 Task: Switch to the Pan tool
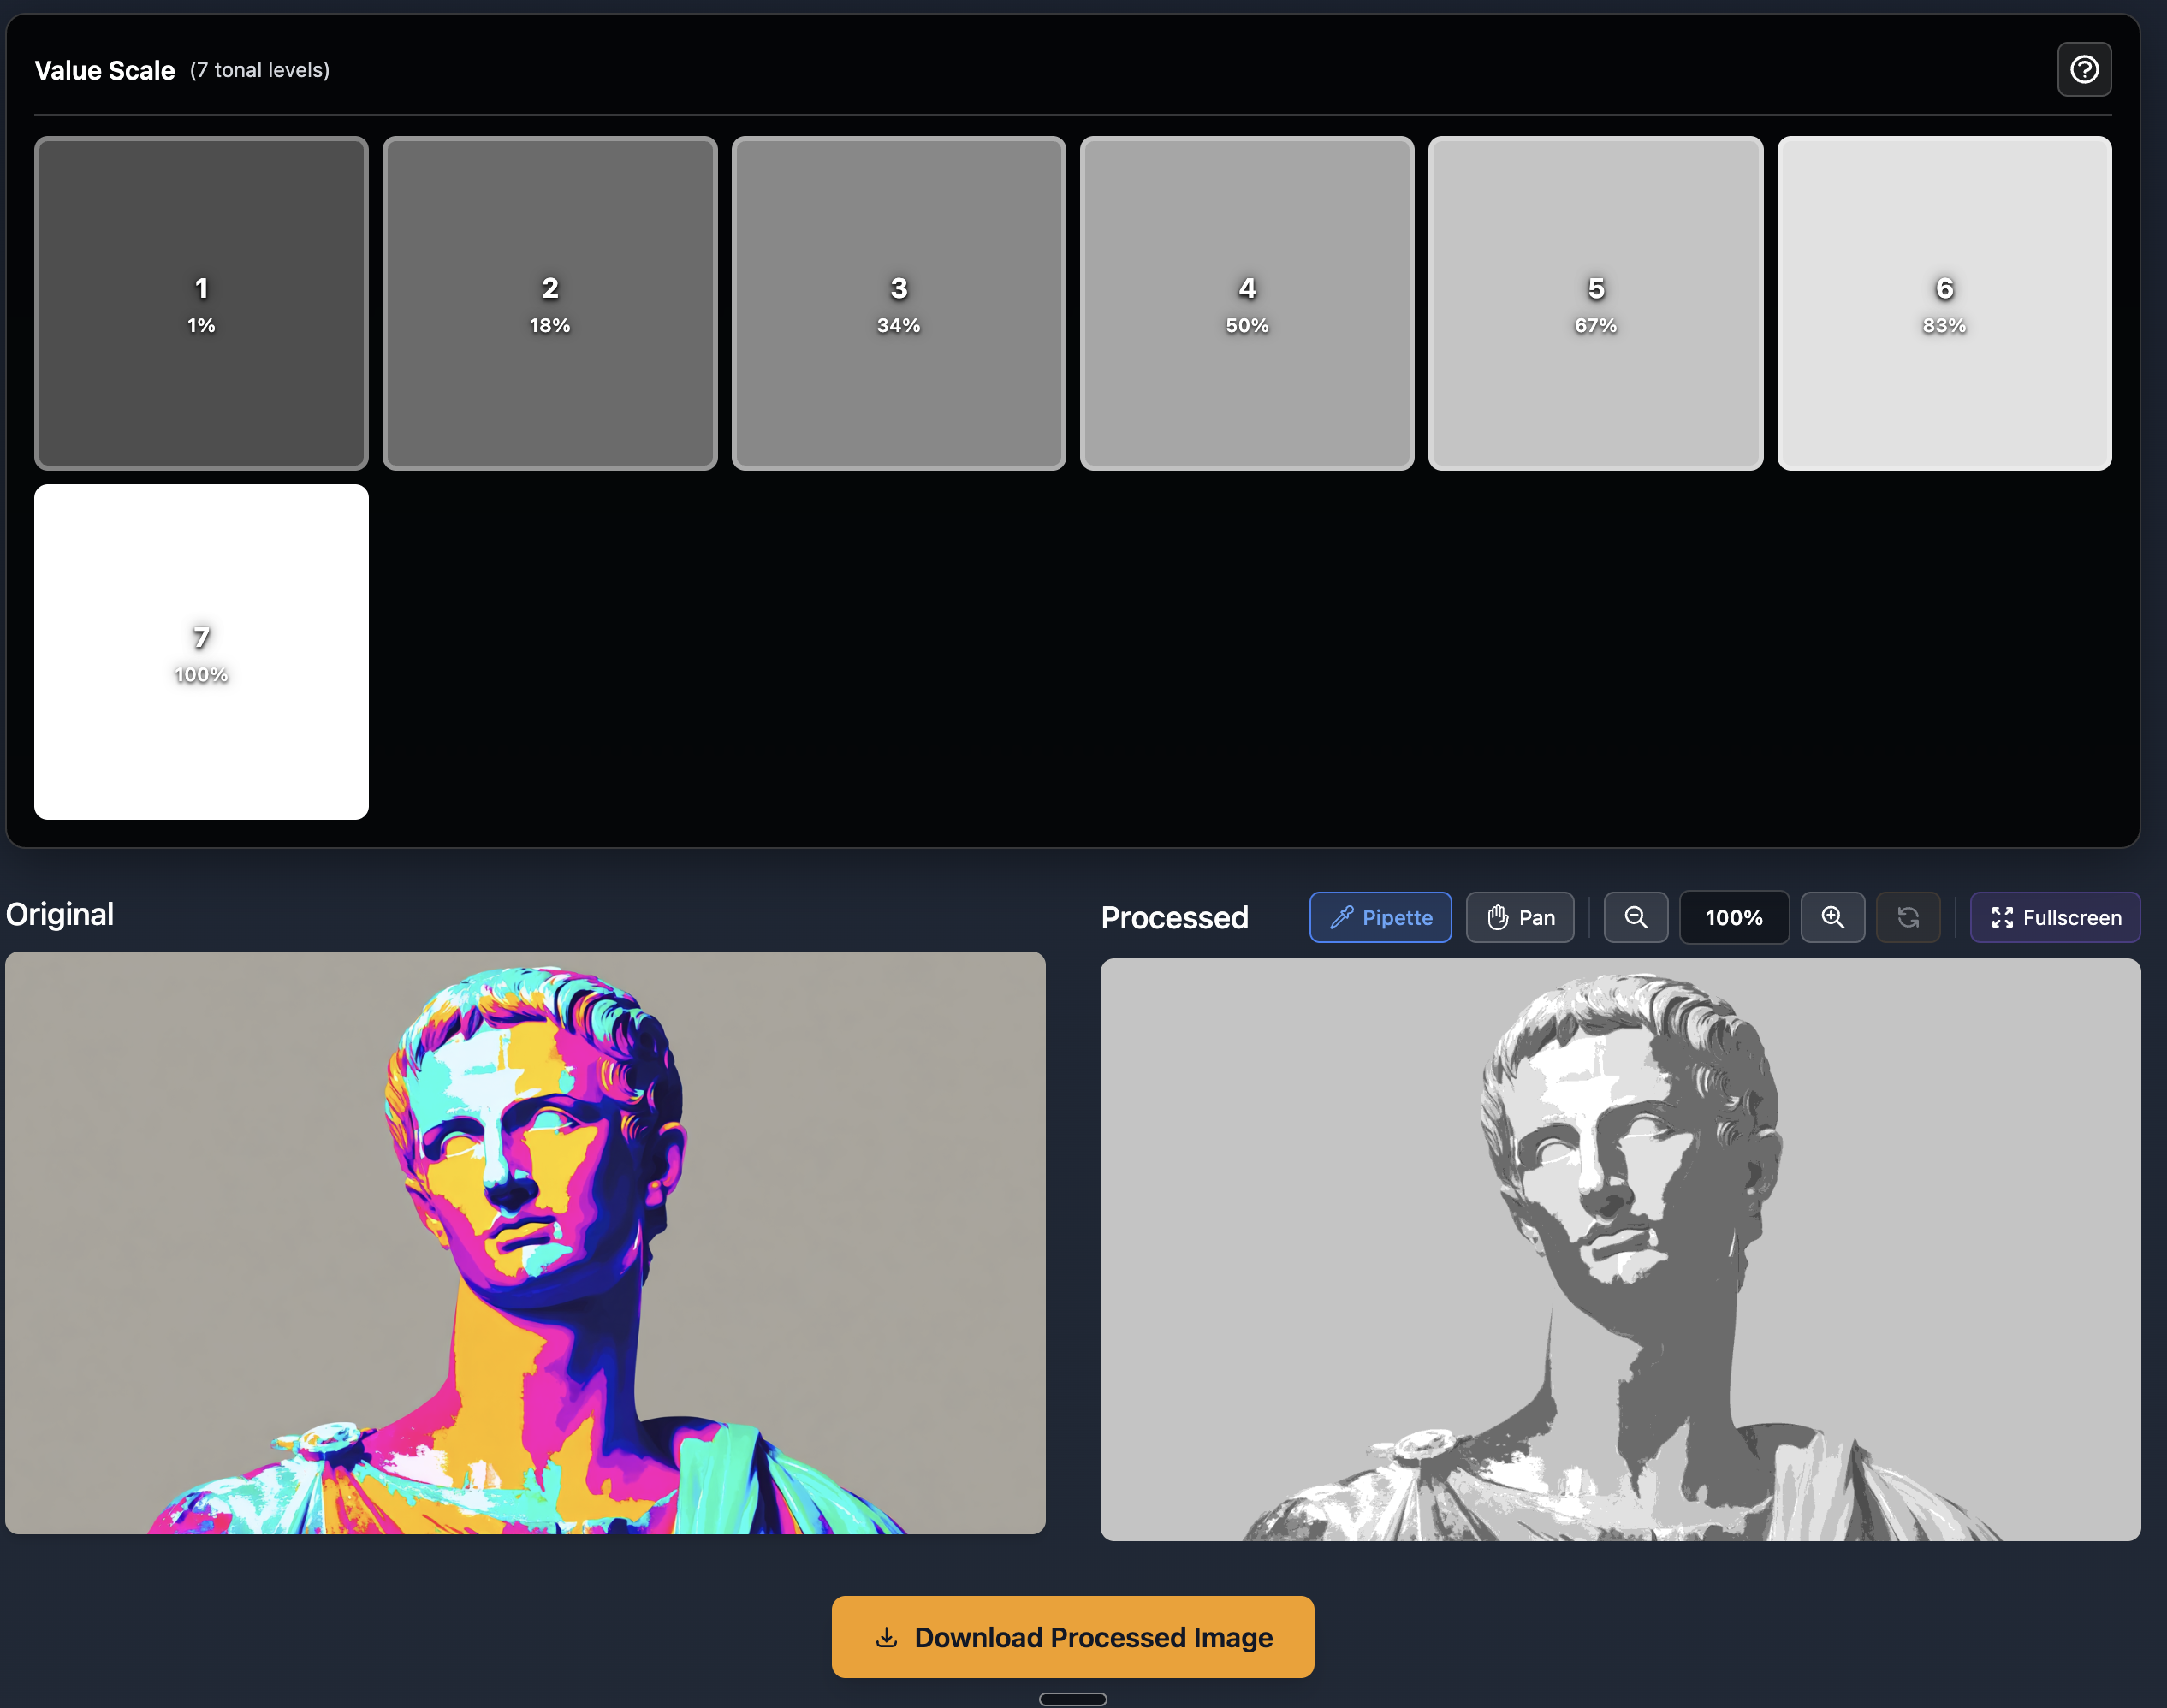(1520, 917)
